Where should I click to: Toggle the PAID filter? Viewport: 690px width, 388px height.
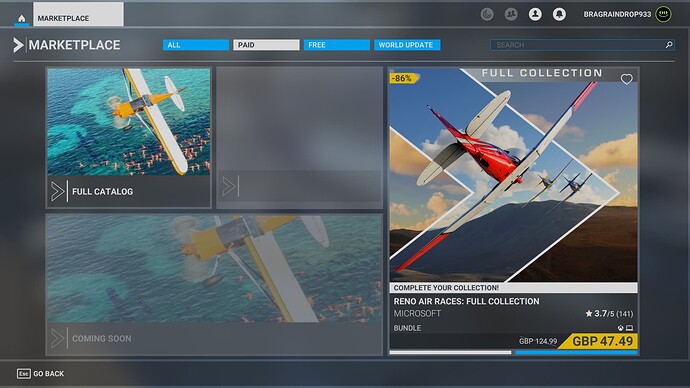[x=266, y=45]
